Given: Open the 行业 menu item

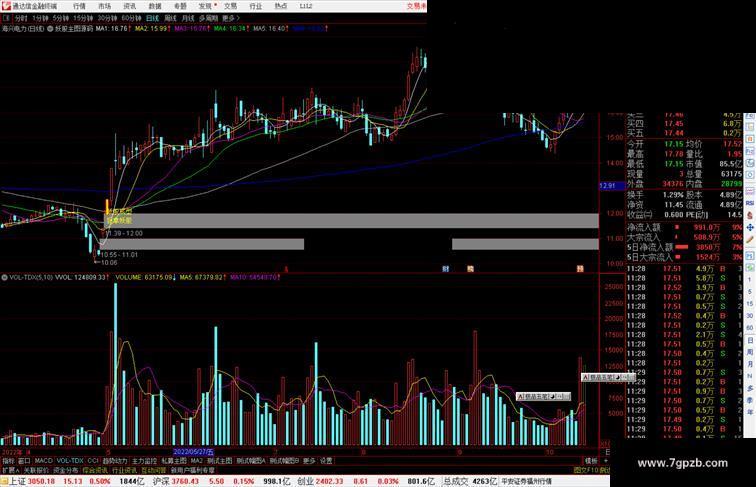Looking at the screenshot, I should click(x=256, y=6).
